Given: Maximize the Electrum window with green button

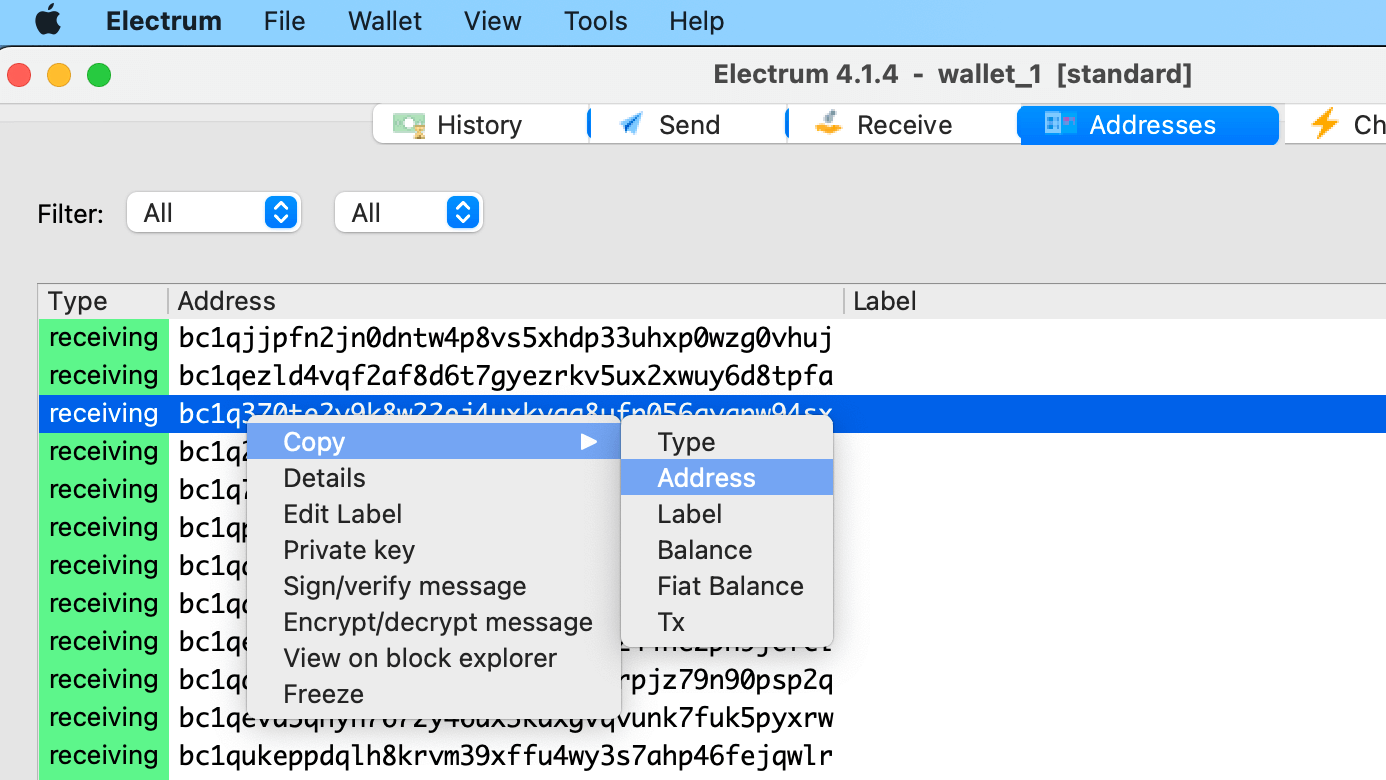Looking at the screenshot, I should click(x=99, y=75).
